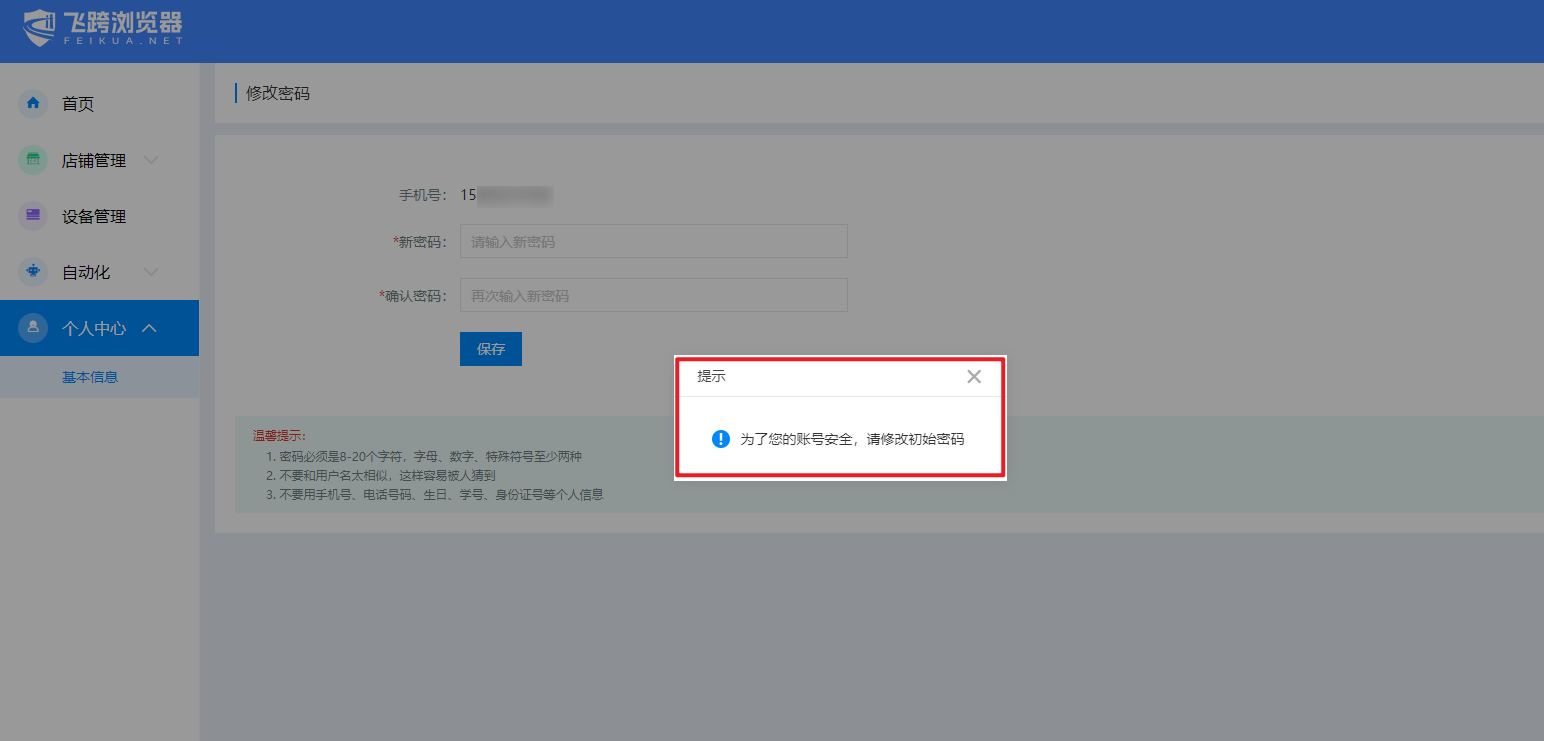Screen dimensions: 1544x741
Task: Expand the 店铺管理 submenu arrow
Action: pyautogui.click(x=151, y=160)
